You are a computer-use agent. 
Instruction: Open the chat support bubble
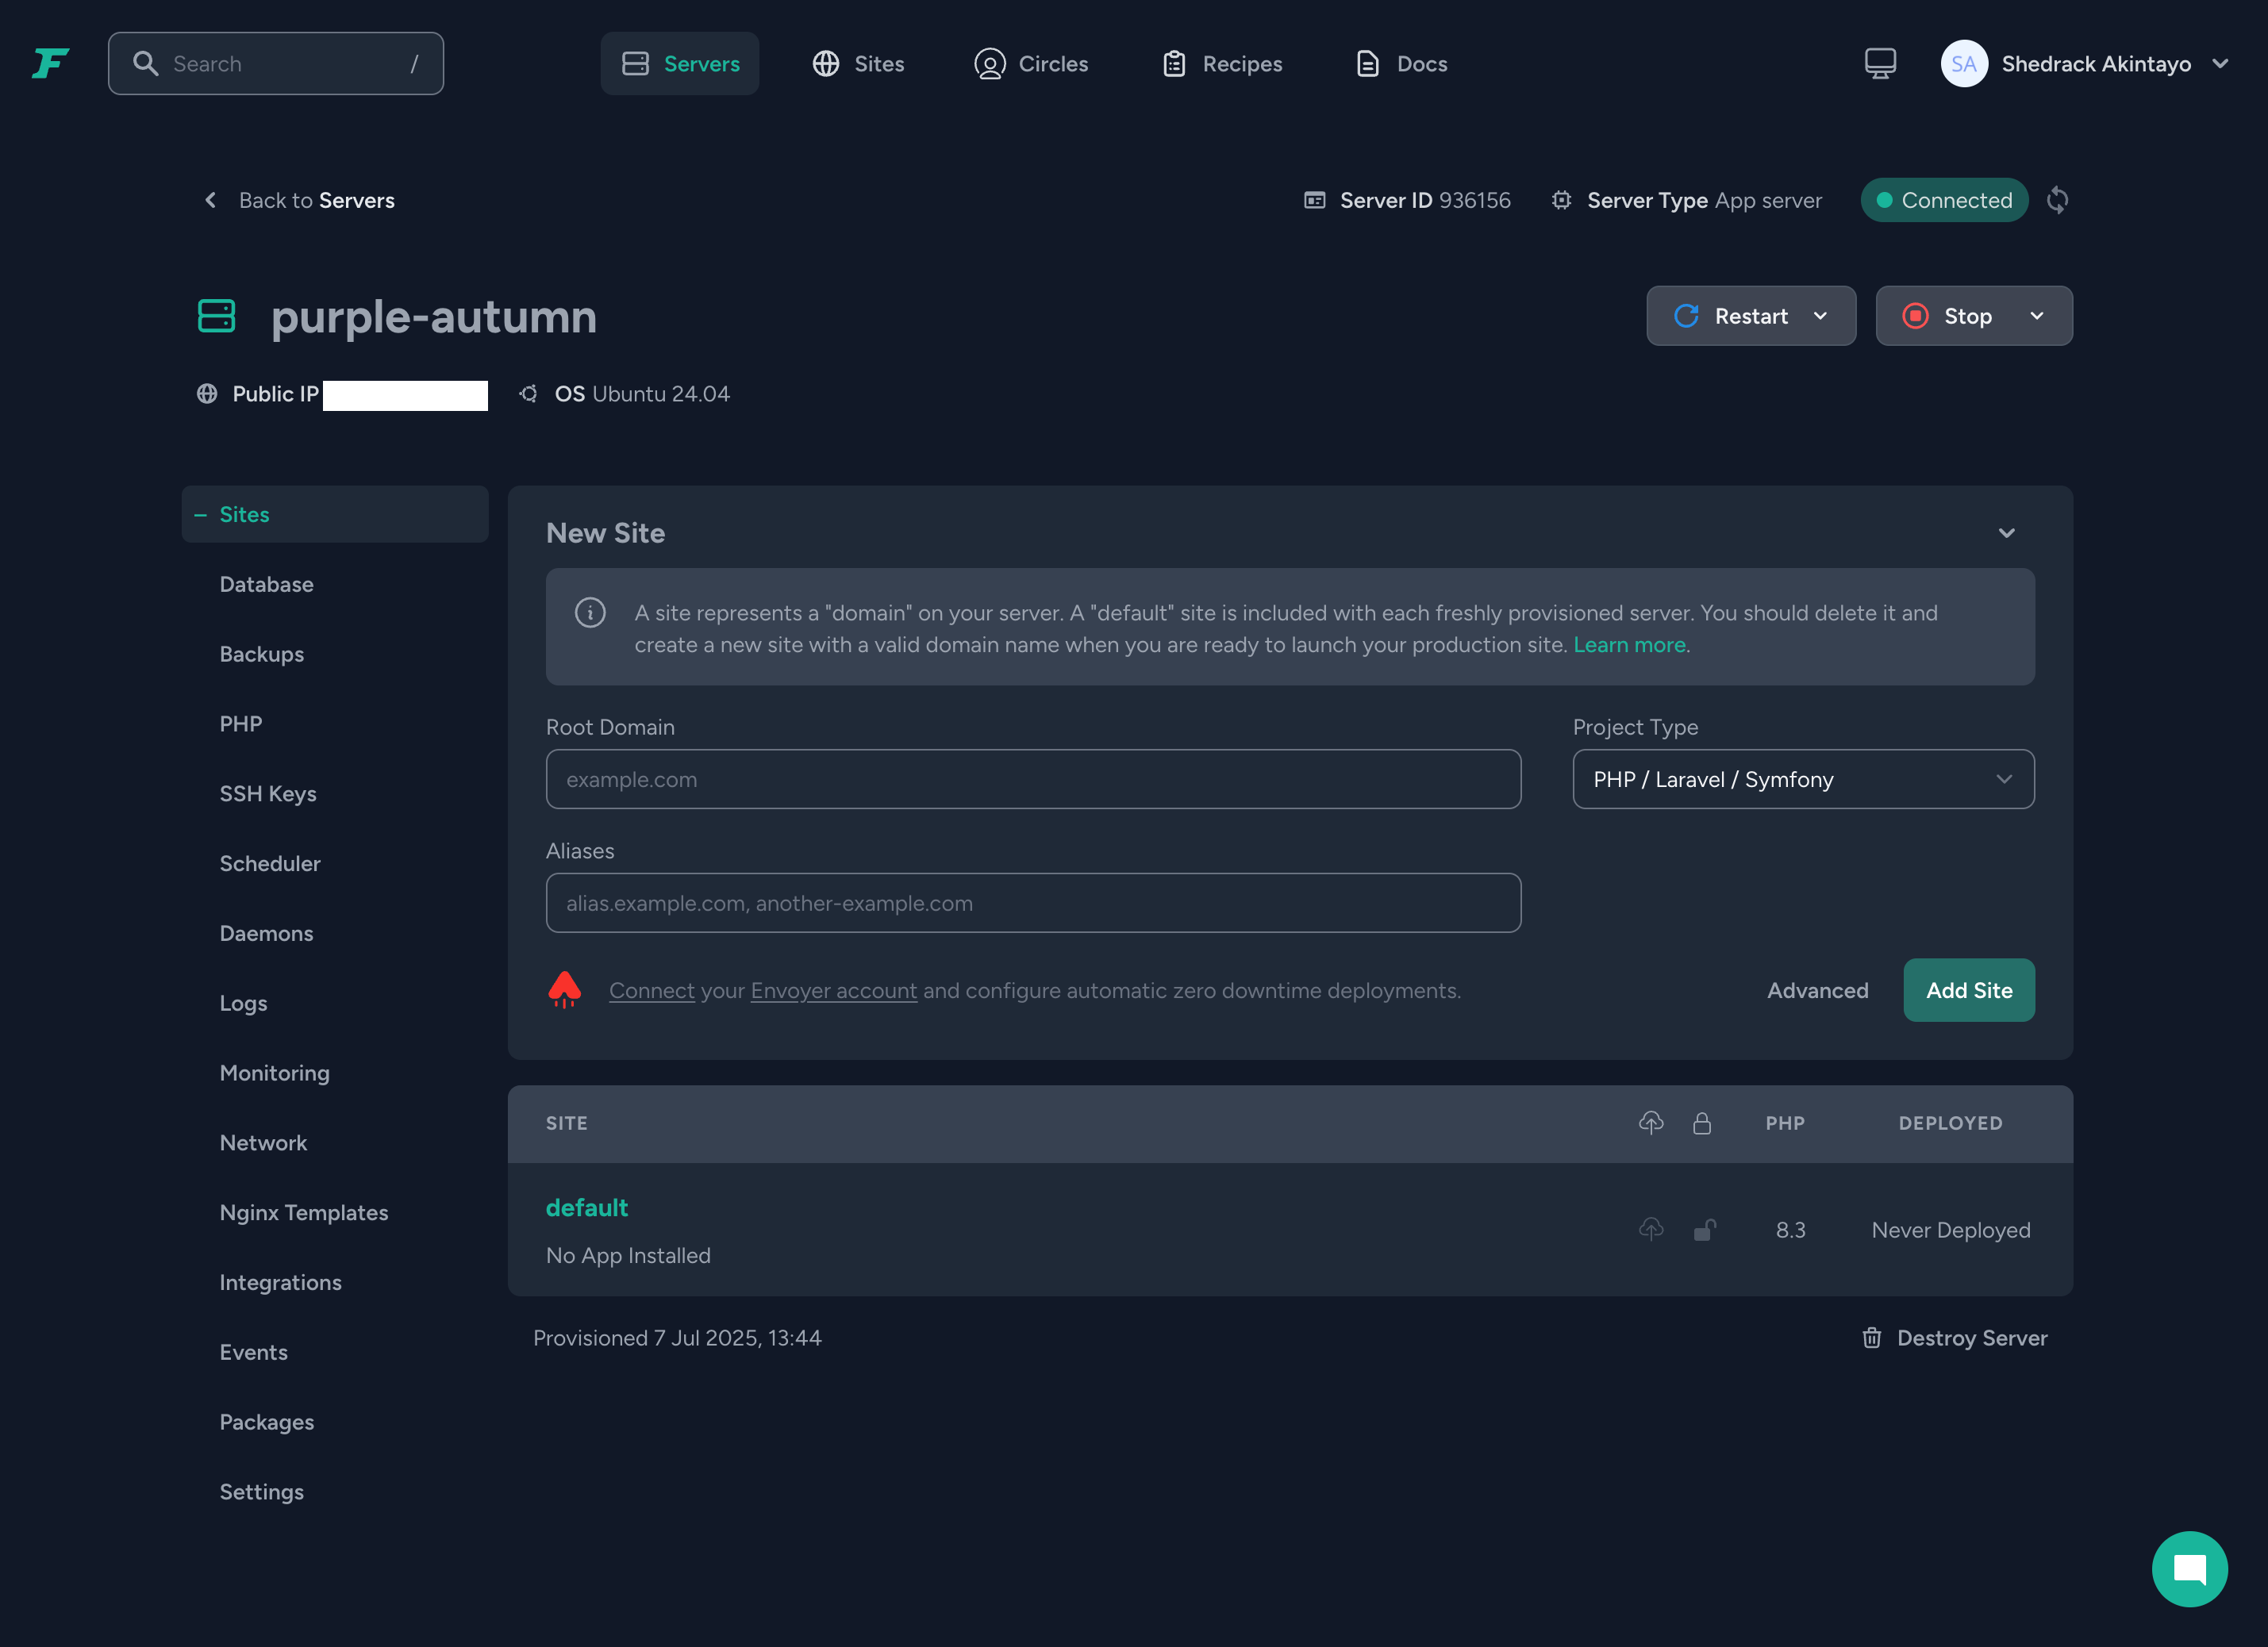tap(2190, 1568)
